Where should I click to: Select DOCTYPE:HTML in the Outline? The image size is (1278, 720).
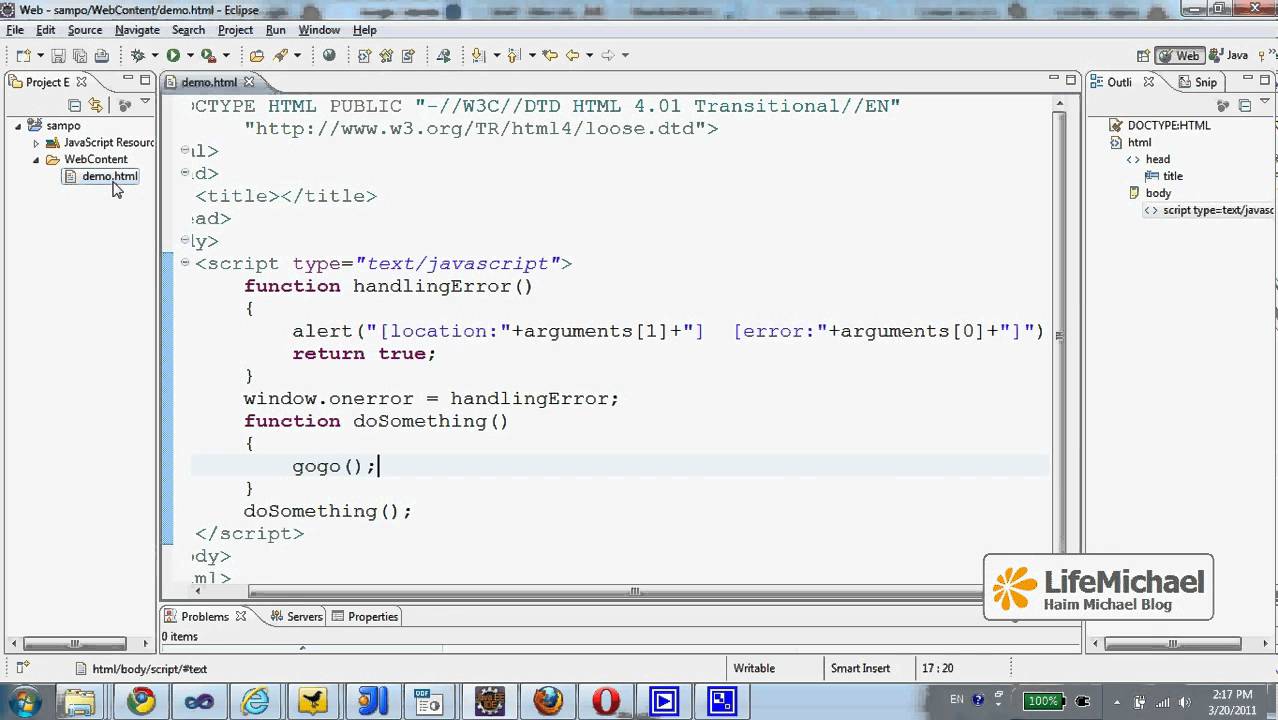(x=1160, y=125)
